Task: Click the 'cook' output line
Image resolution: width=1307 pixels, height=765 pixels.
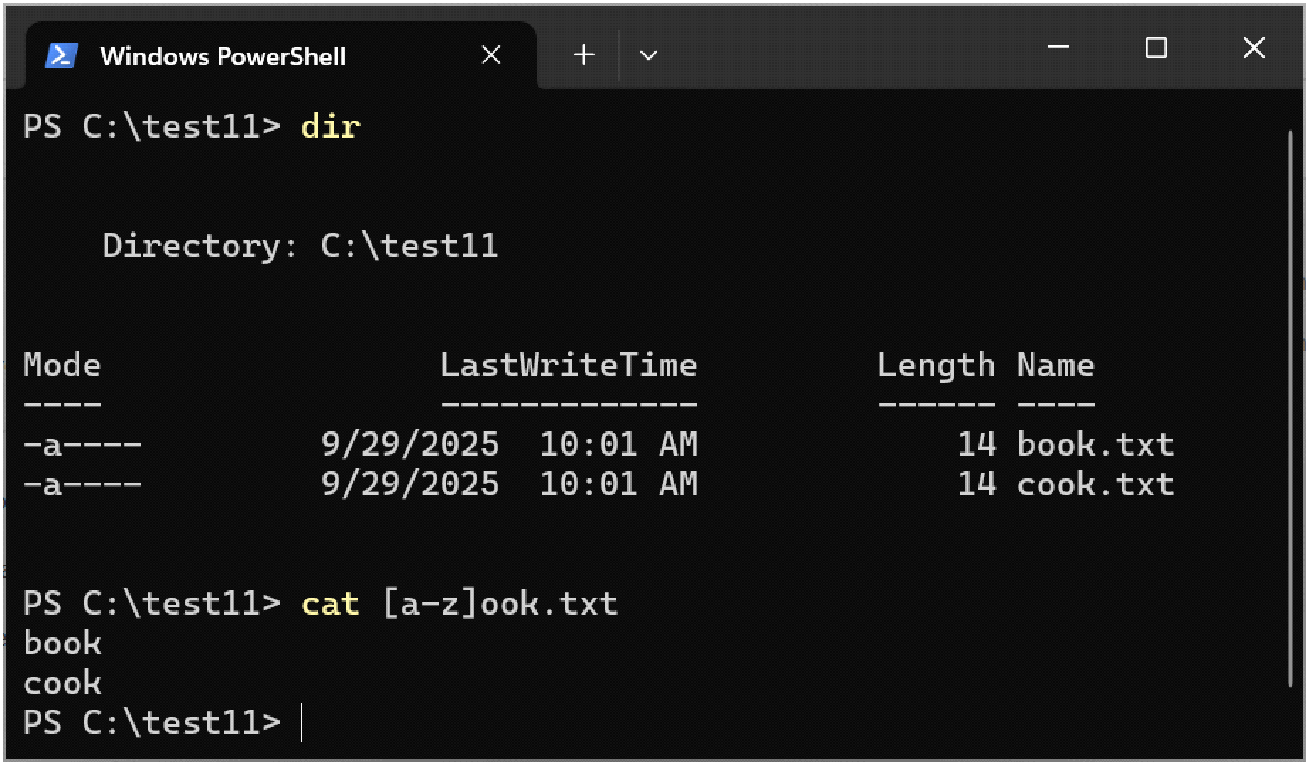Action: [63, 684]
